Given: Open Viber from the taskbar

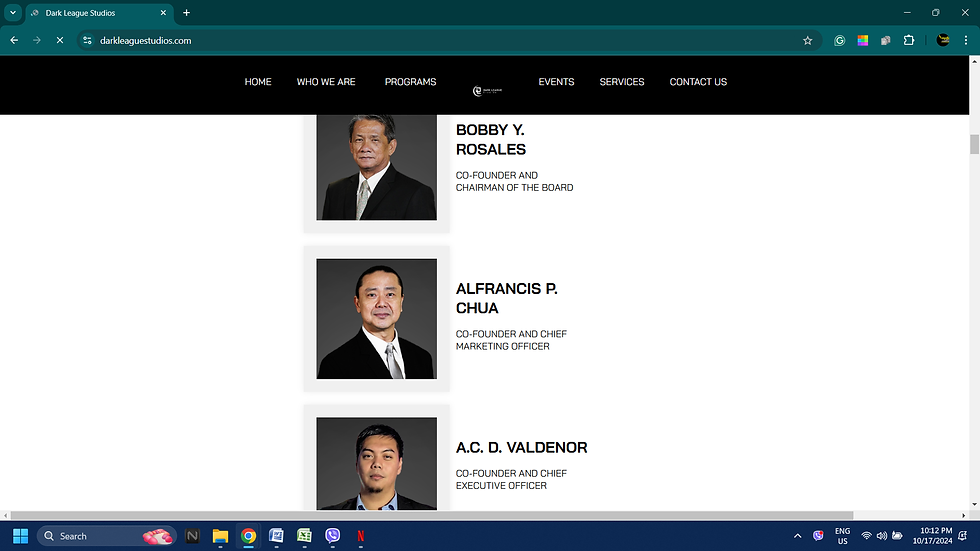Looking at the screenshot, I should coord(332,536).
